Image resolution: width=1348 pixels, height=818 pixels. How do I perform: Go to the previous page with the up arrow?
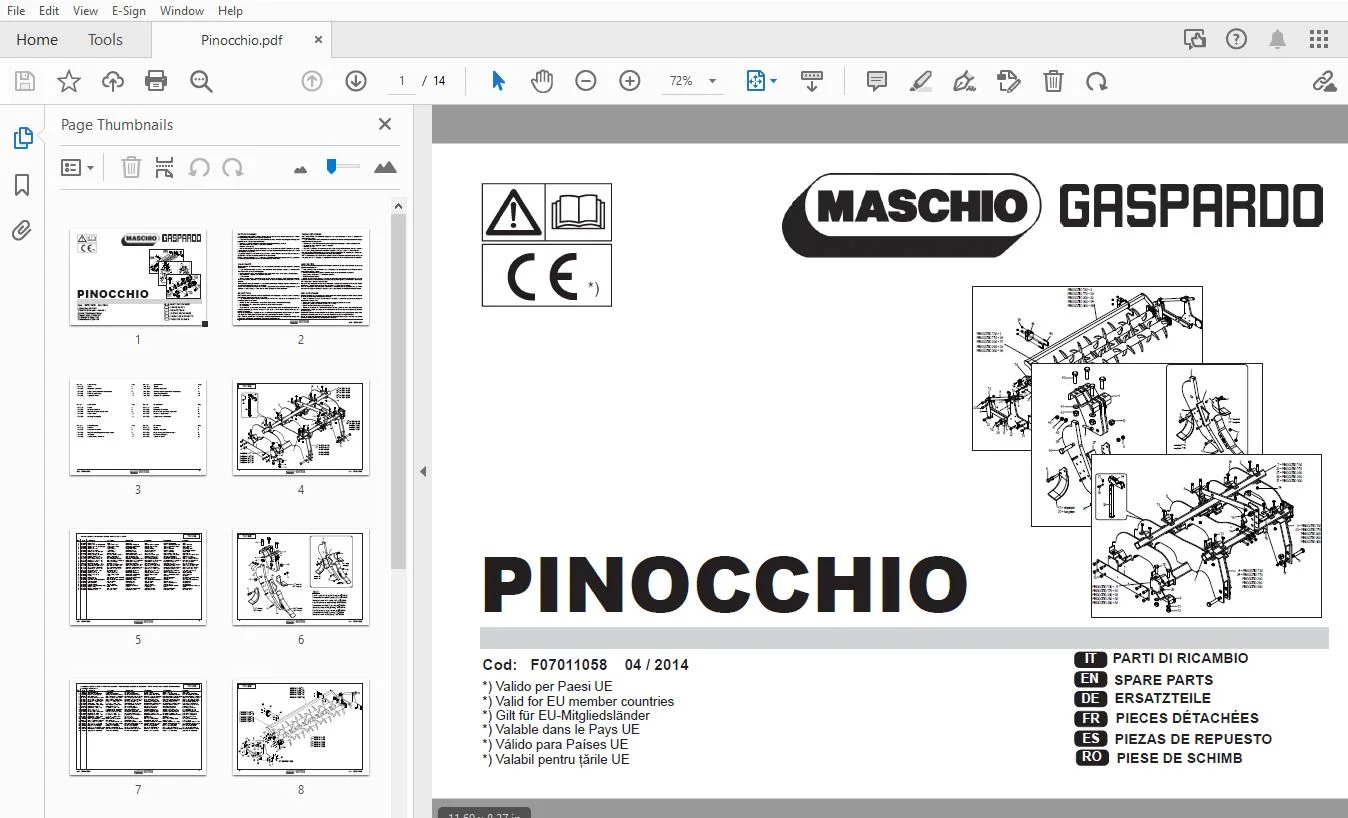point(312,81)
